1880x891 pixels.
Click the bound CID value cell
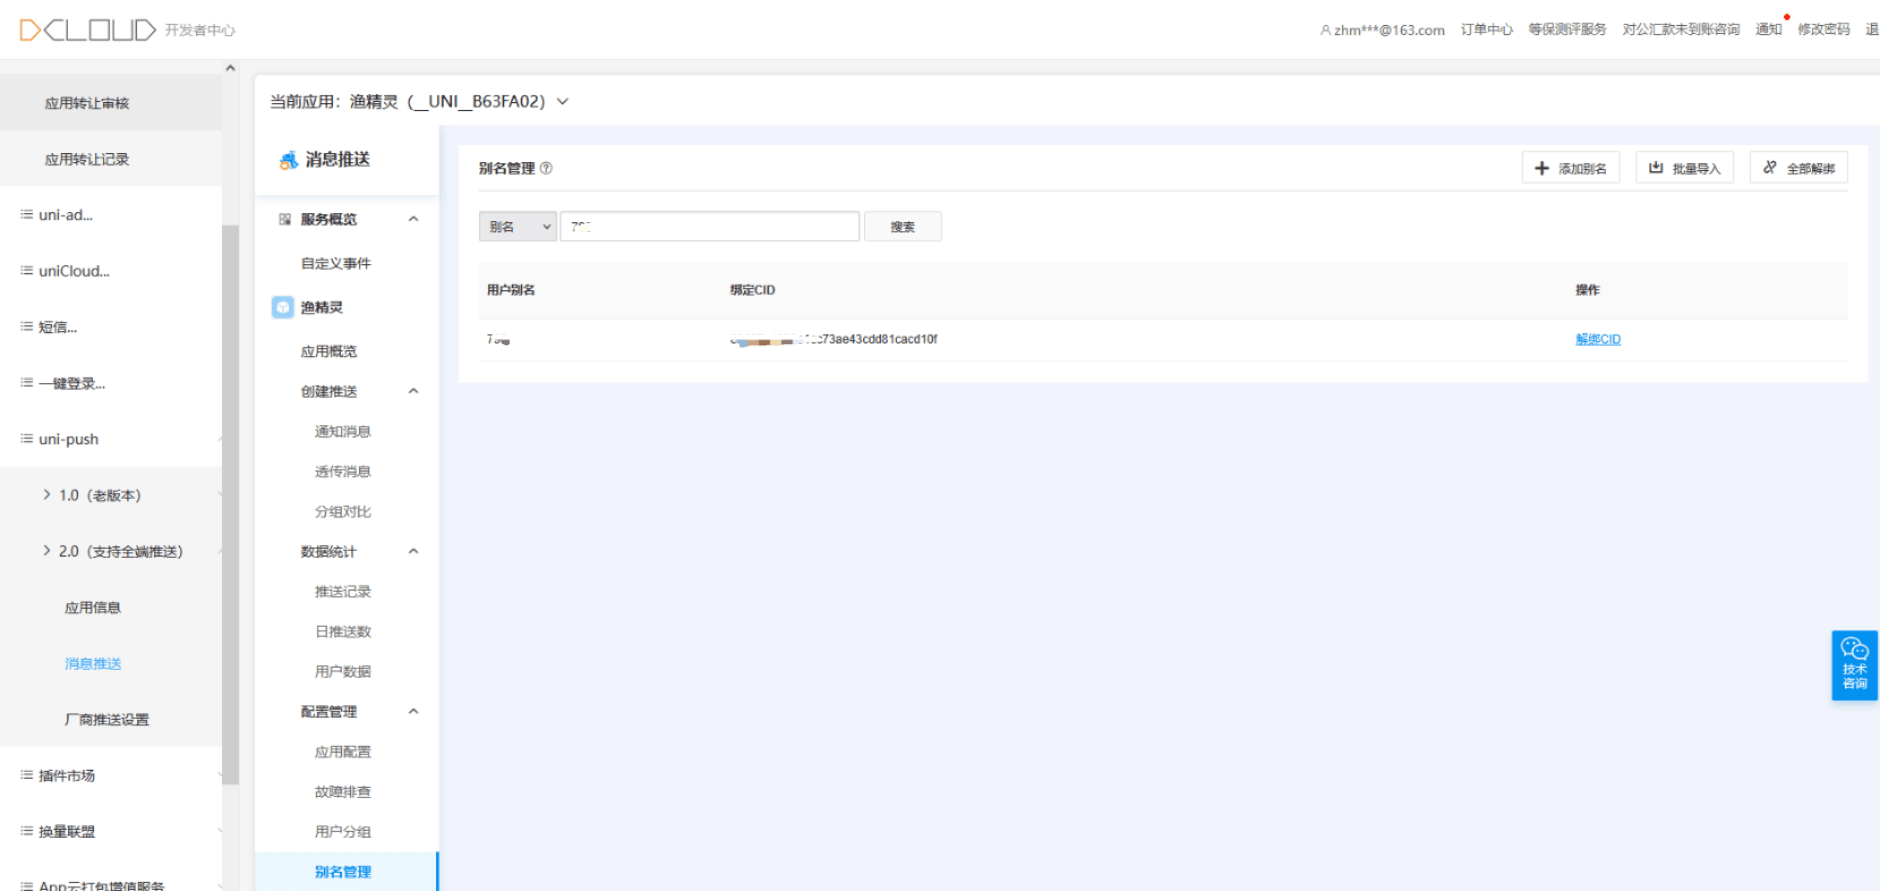click(x=834, y=339)
